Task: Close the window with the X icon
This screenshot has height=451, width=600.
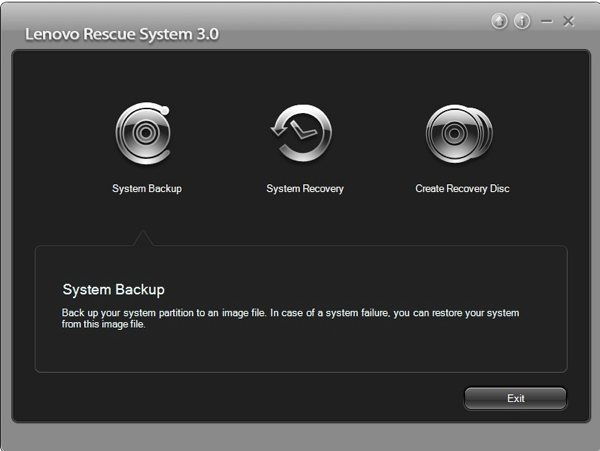Action: (x=569, y=21)
